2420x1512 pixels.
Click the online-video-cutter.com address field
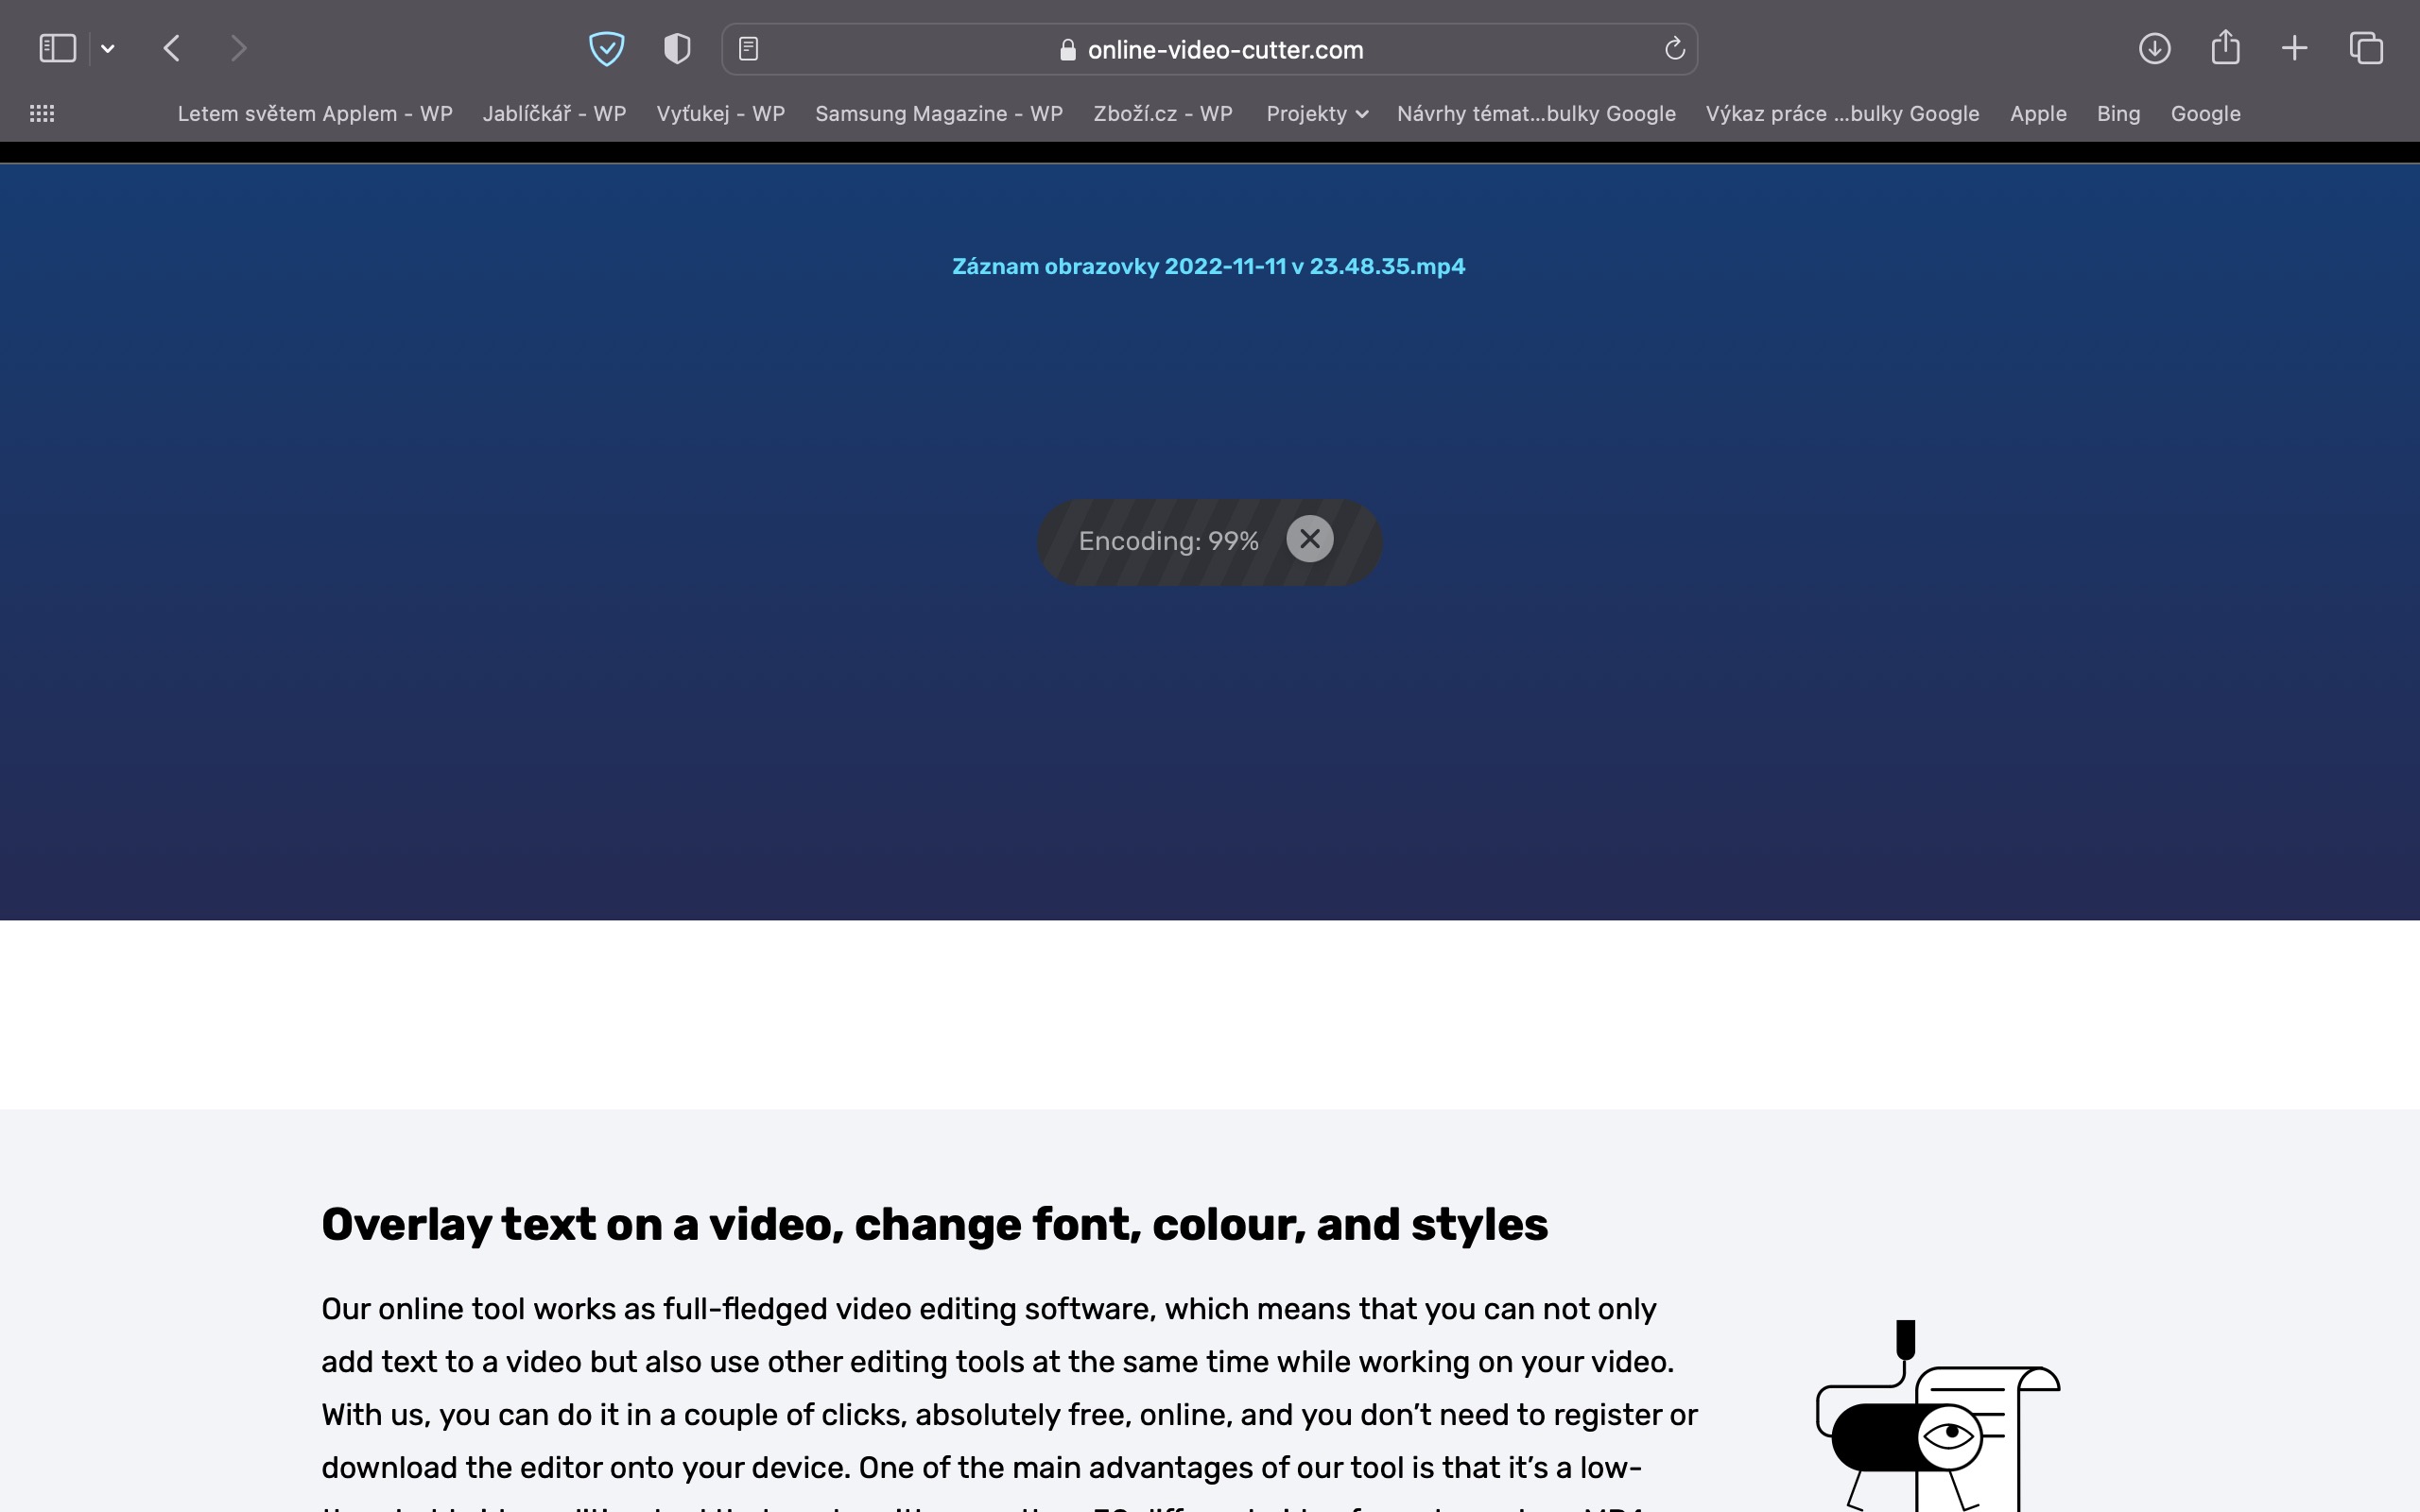coord(1224,50)
